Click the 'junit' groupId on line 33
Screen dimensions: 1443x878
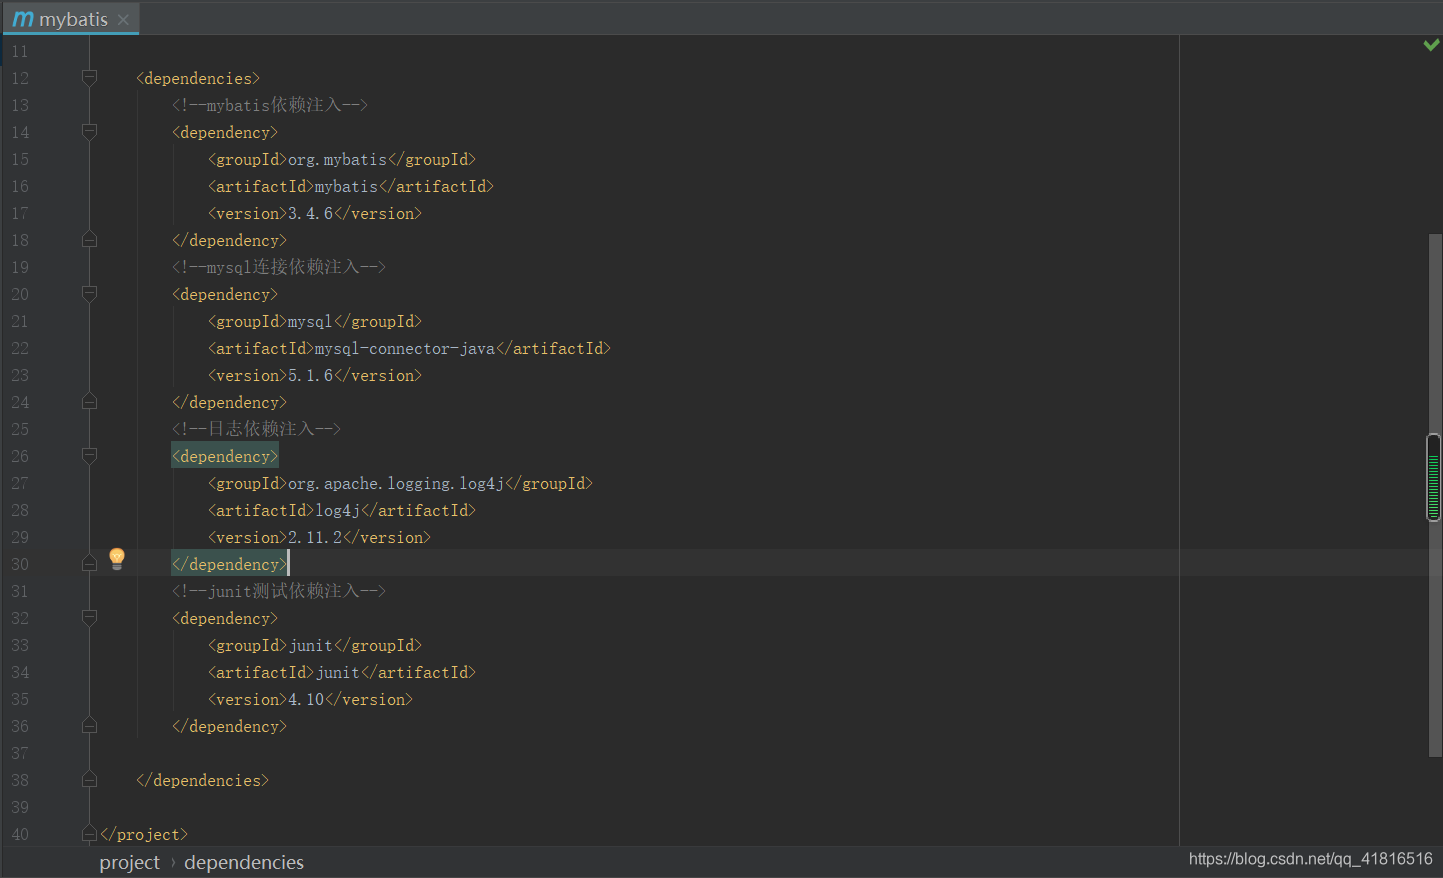310,645
